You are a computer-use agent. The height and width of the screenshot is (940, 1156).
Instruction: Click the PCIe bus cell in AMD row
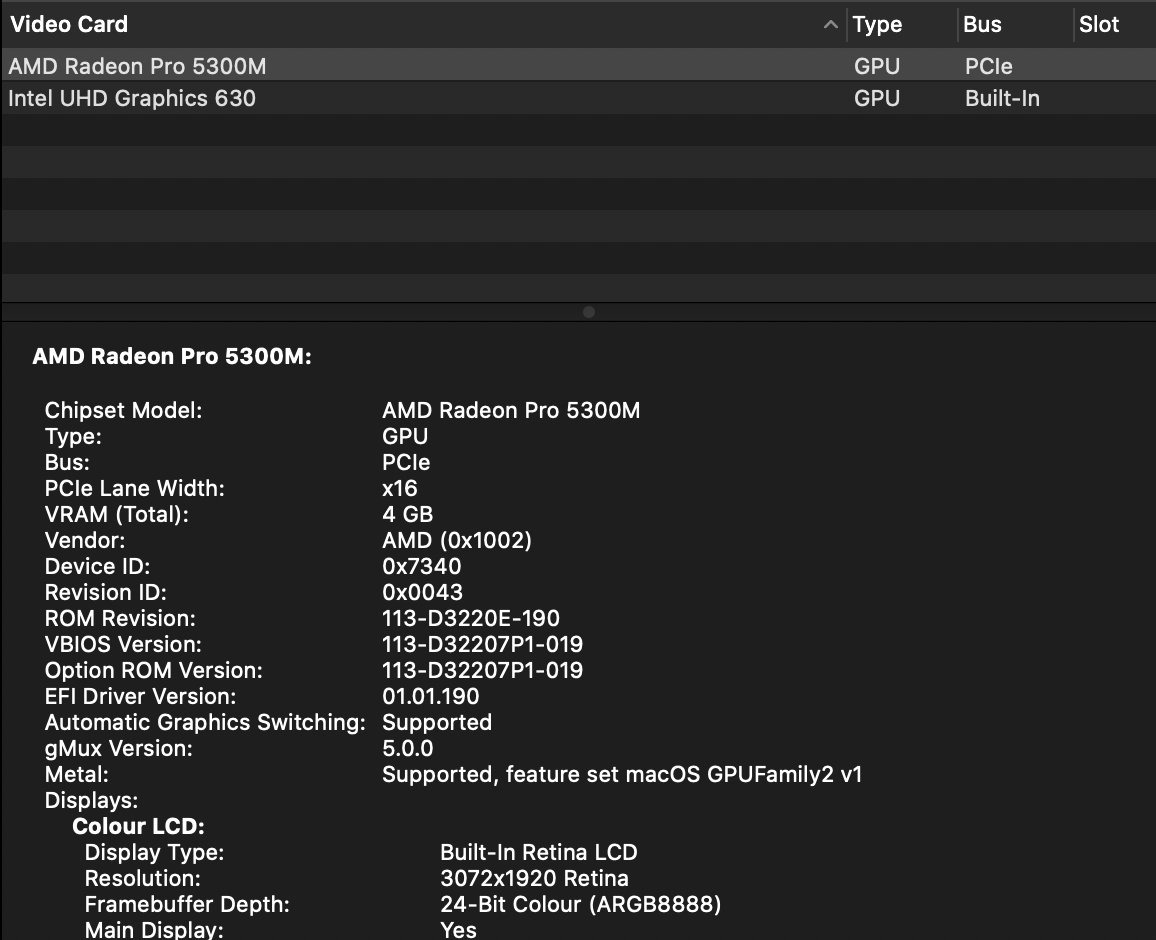point(989,66)
